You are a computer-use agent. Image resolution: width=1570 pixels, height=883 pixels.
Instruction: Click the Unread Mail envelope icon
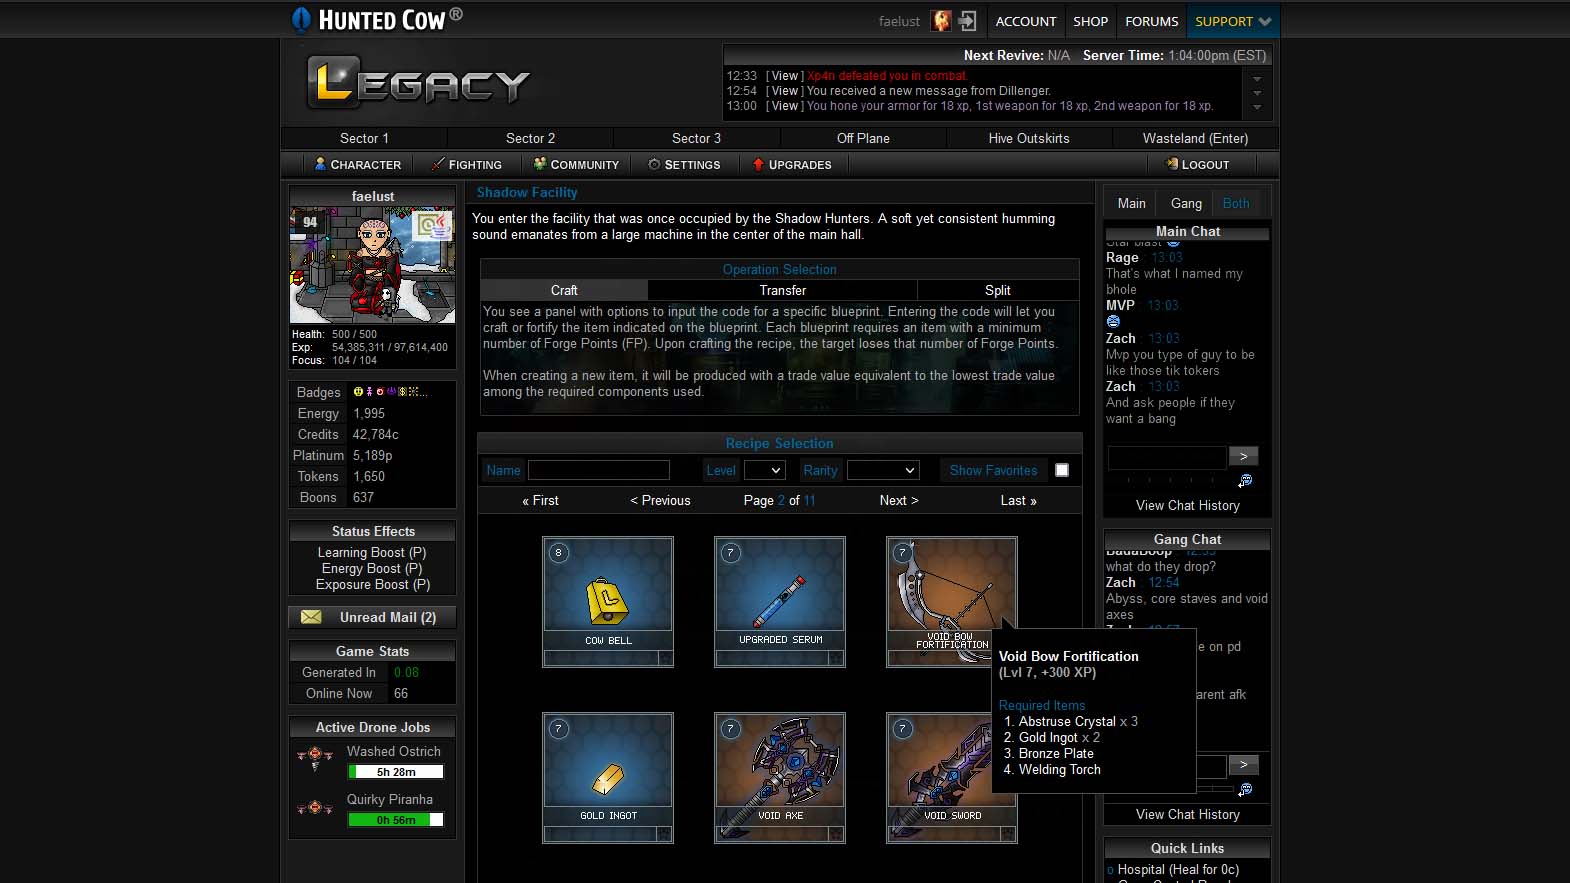(311, 617)
